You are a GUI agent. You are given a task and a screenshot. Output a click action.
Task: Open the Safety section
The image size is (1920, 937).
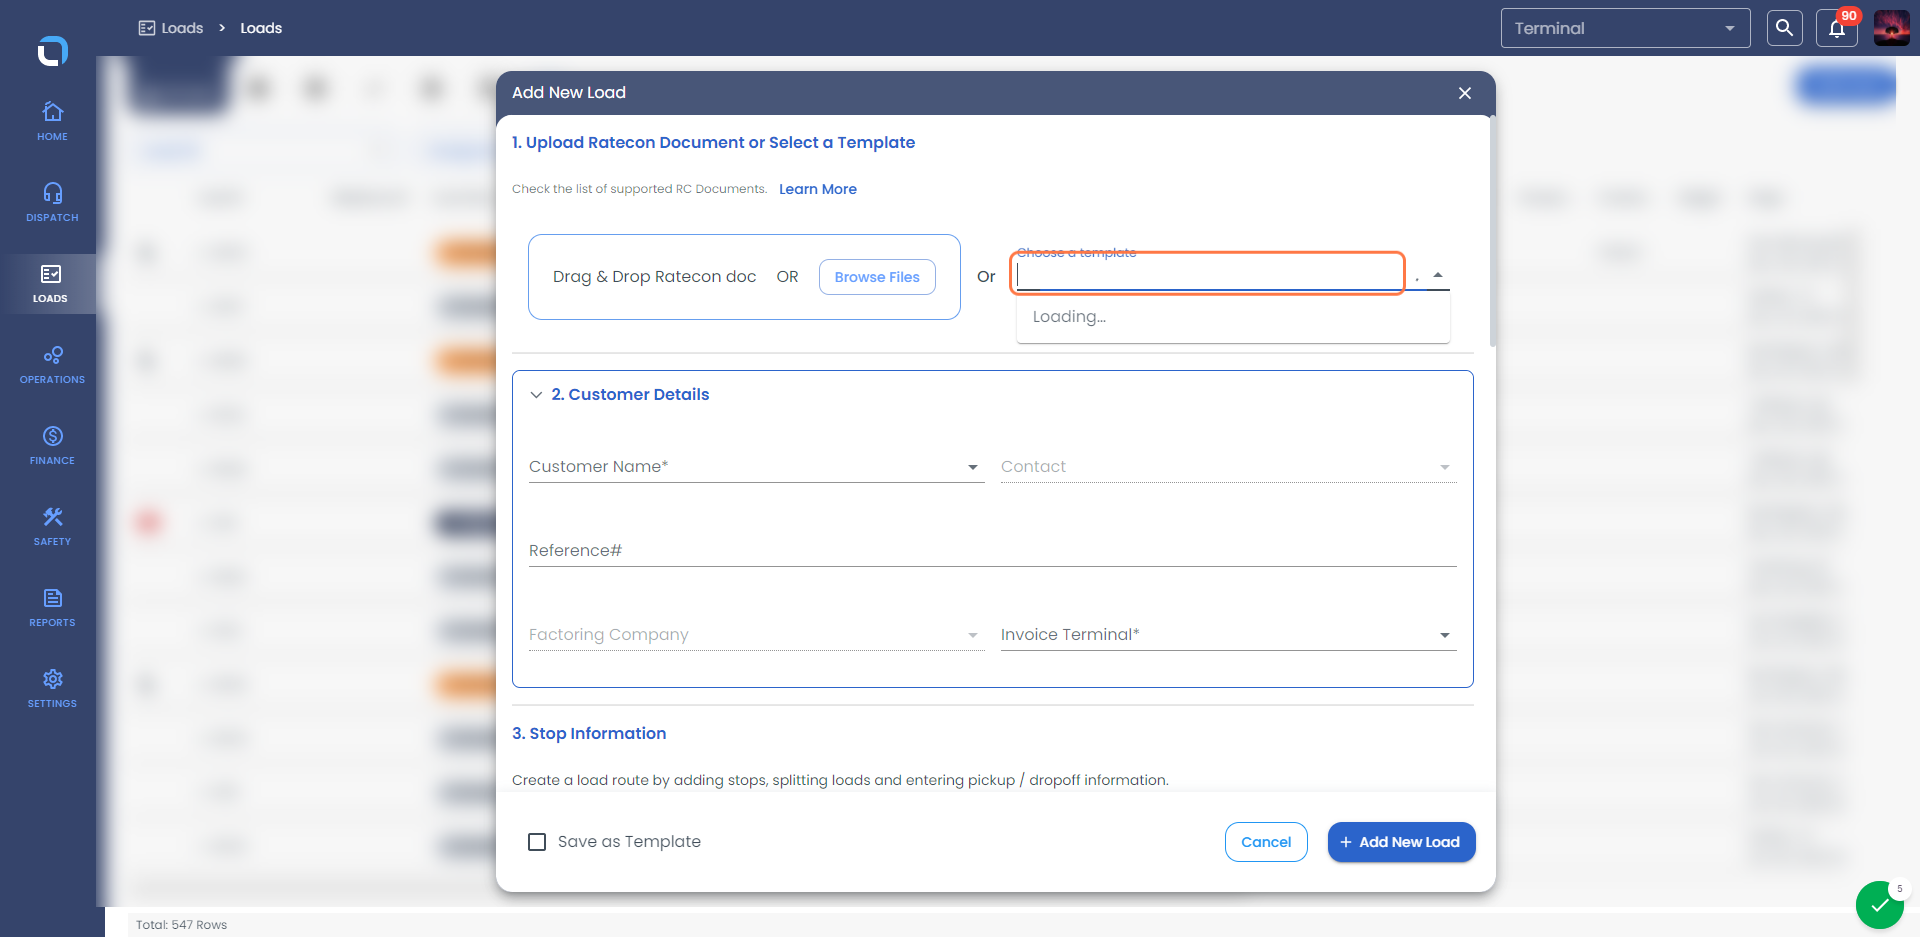(52, 526)
